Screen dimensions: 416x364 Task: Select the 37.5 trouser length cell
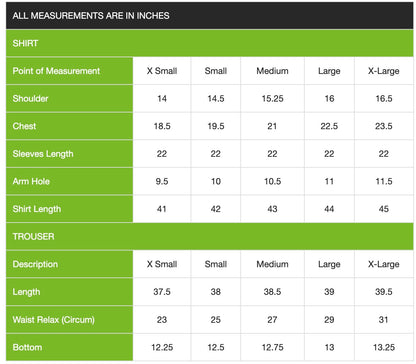pyautogui.click(x=162, y=292)
